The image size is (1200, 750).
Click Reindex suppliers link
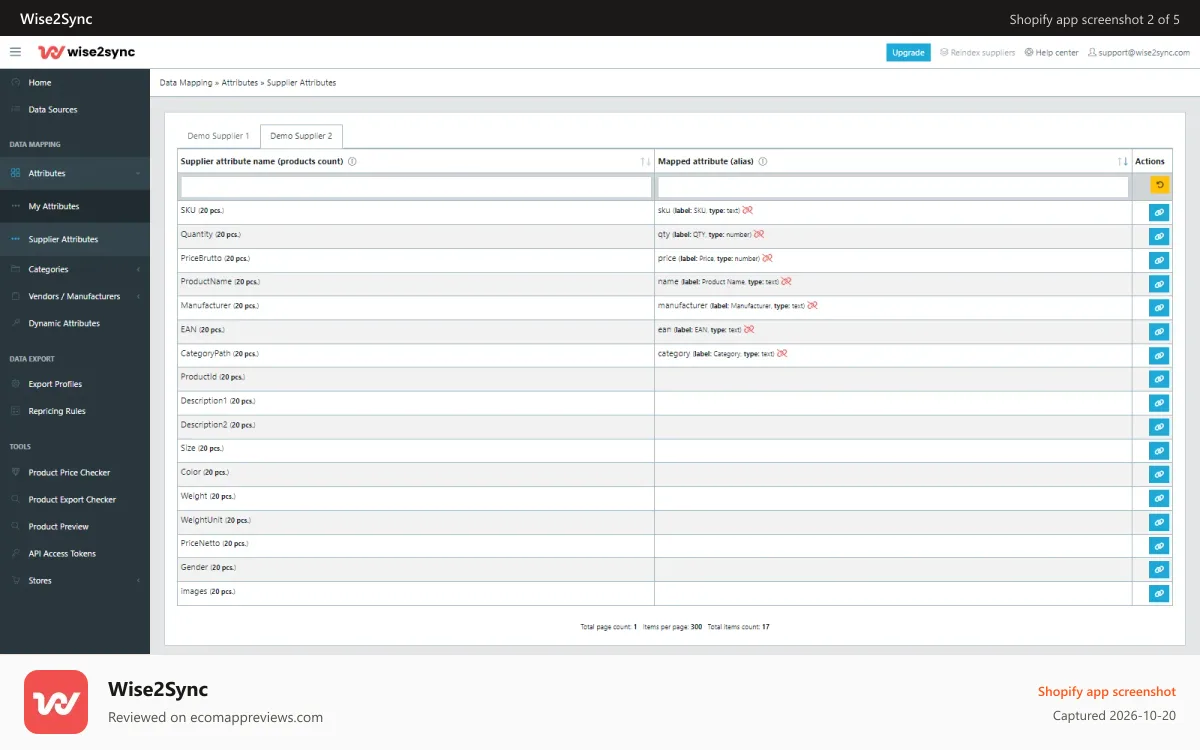[977, 53]
